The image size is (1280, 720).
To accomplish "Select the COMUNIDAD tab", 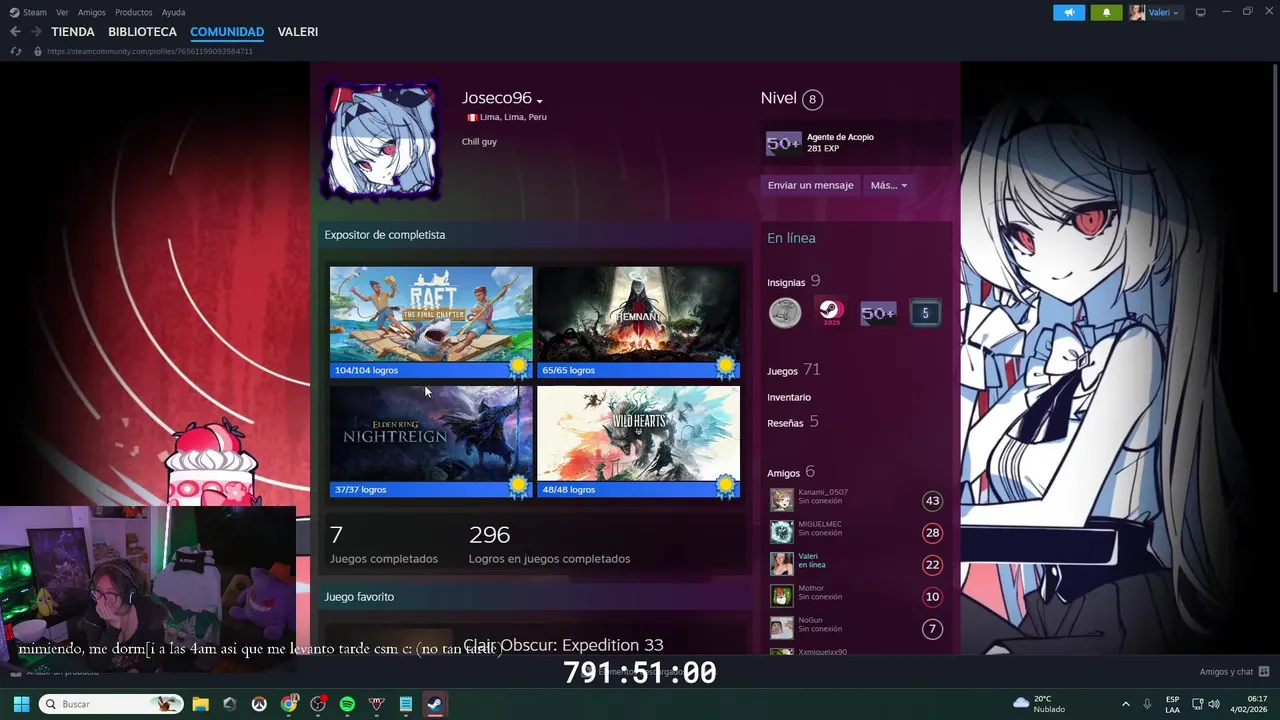I will click(227, 32).
